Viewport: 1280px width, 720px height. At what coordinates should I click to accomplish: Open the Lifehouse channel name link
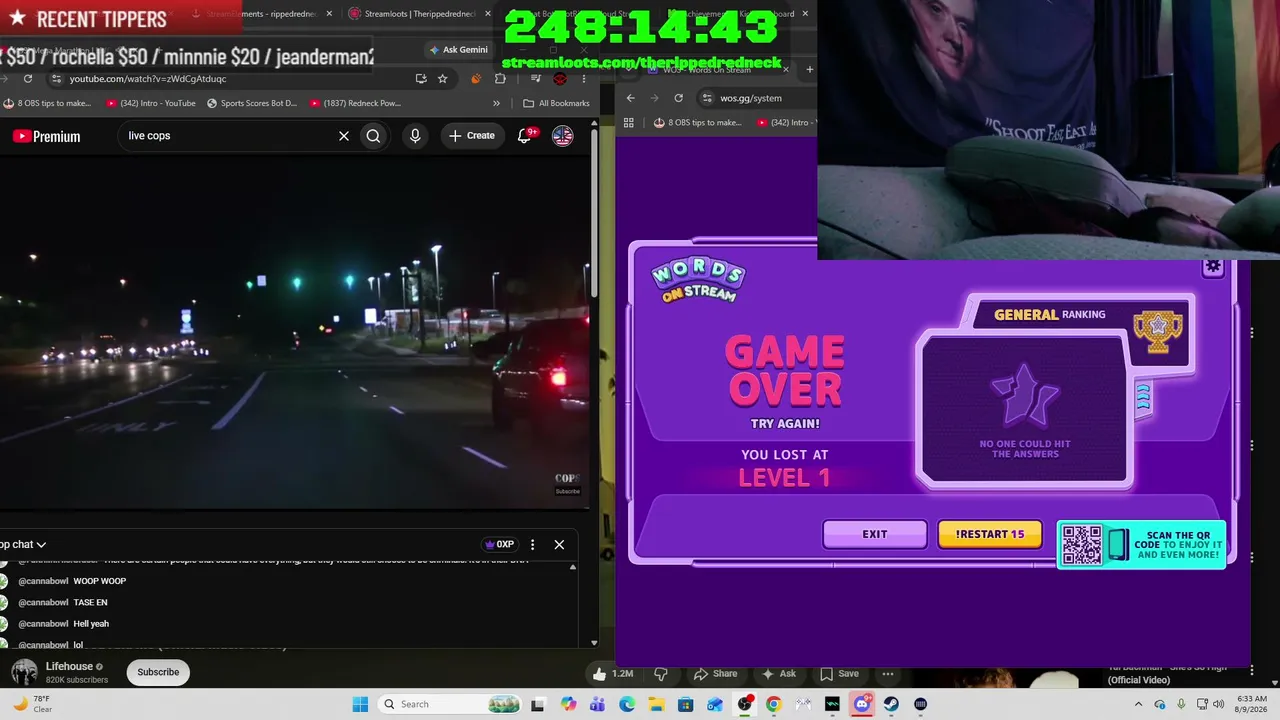69,666
